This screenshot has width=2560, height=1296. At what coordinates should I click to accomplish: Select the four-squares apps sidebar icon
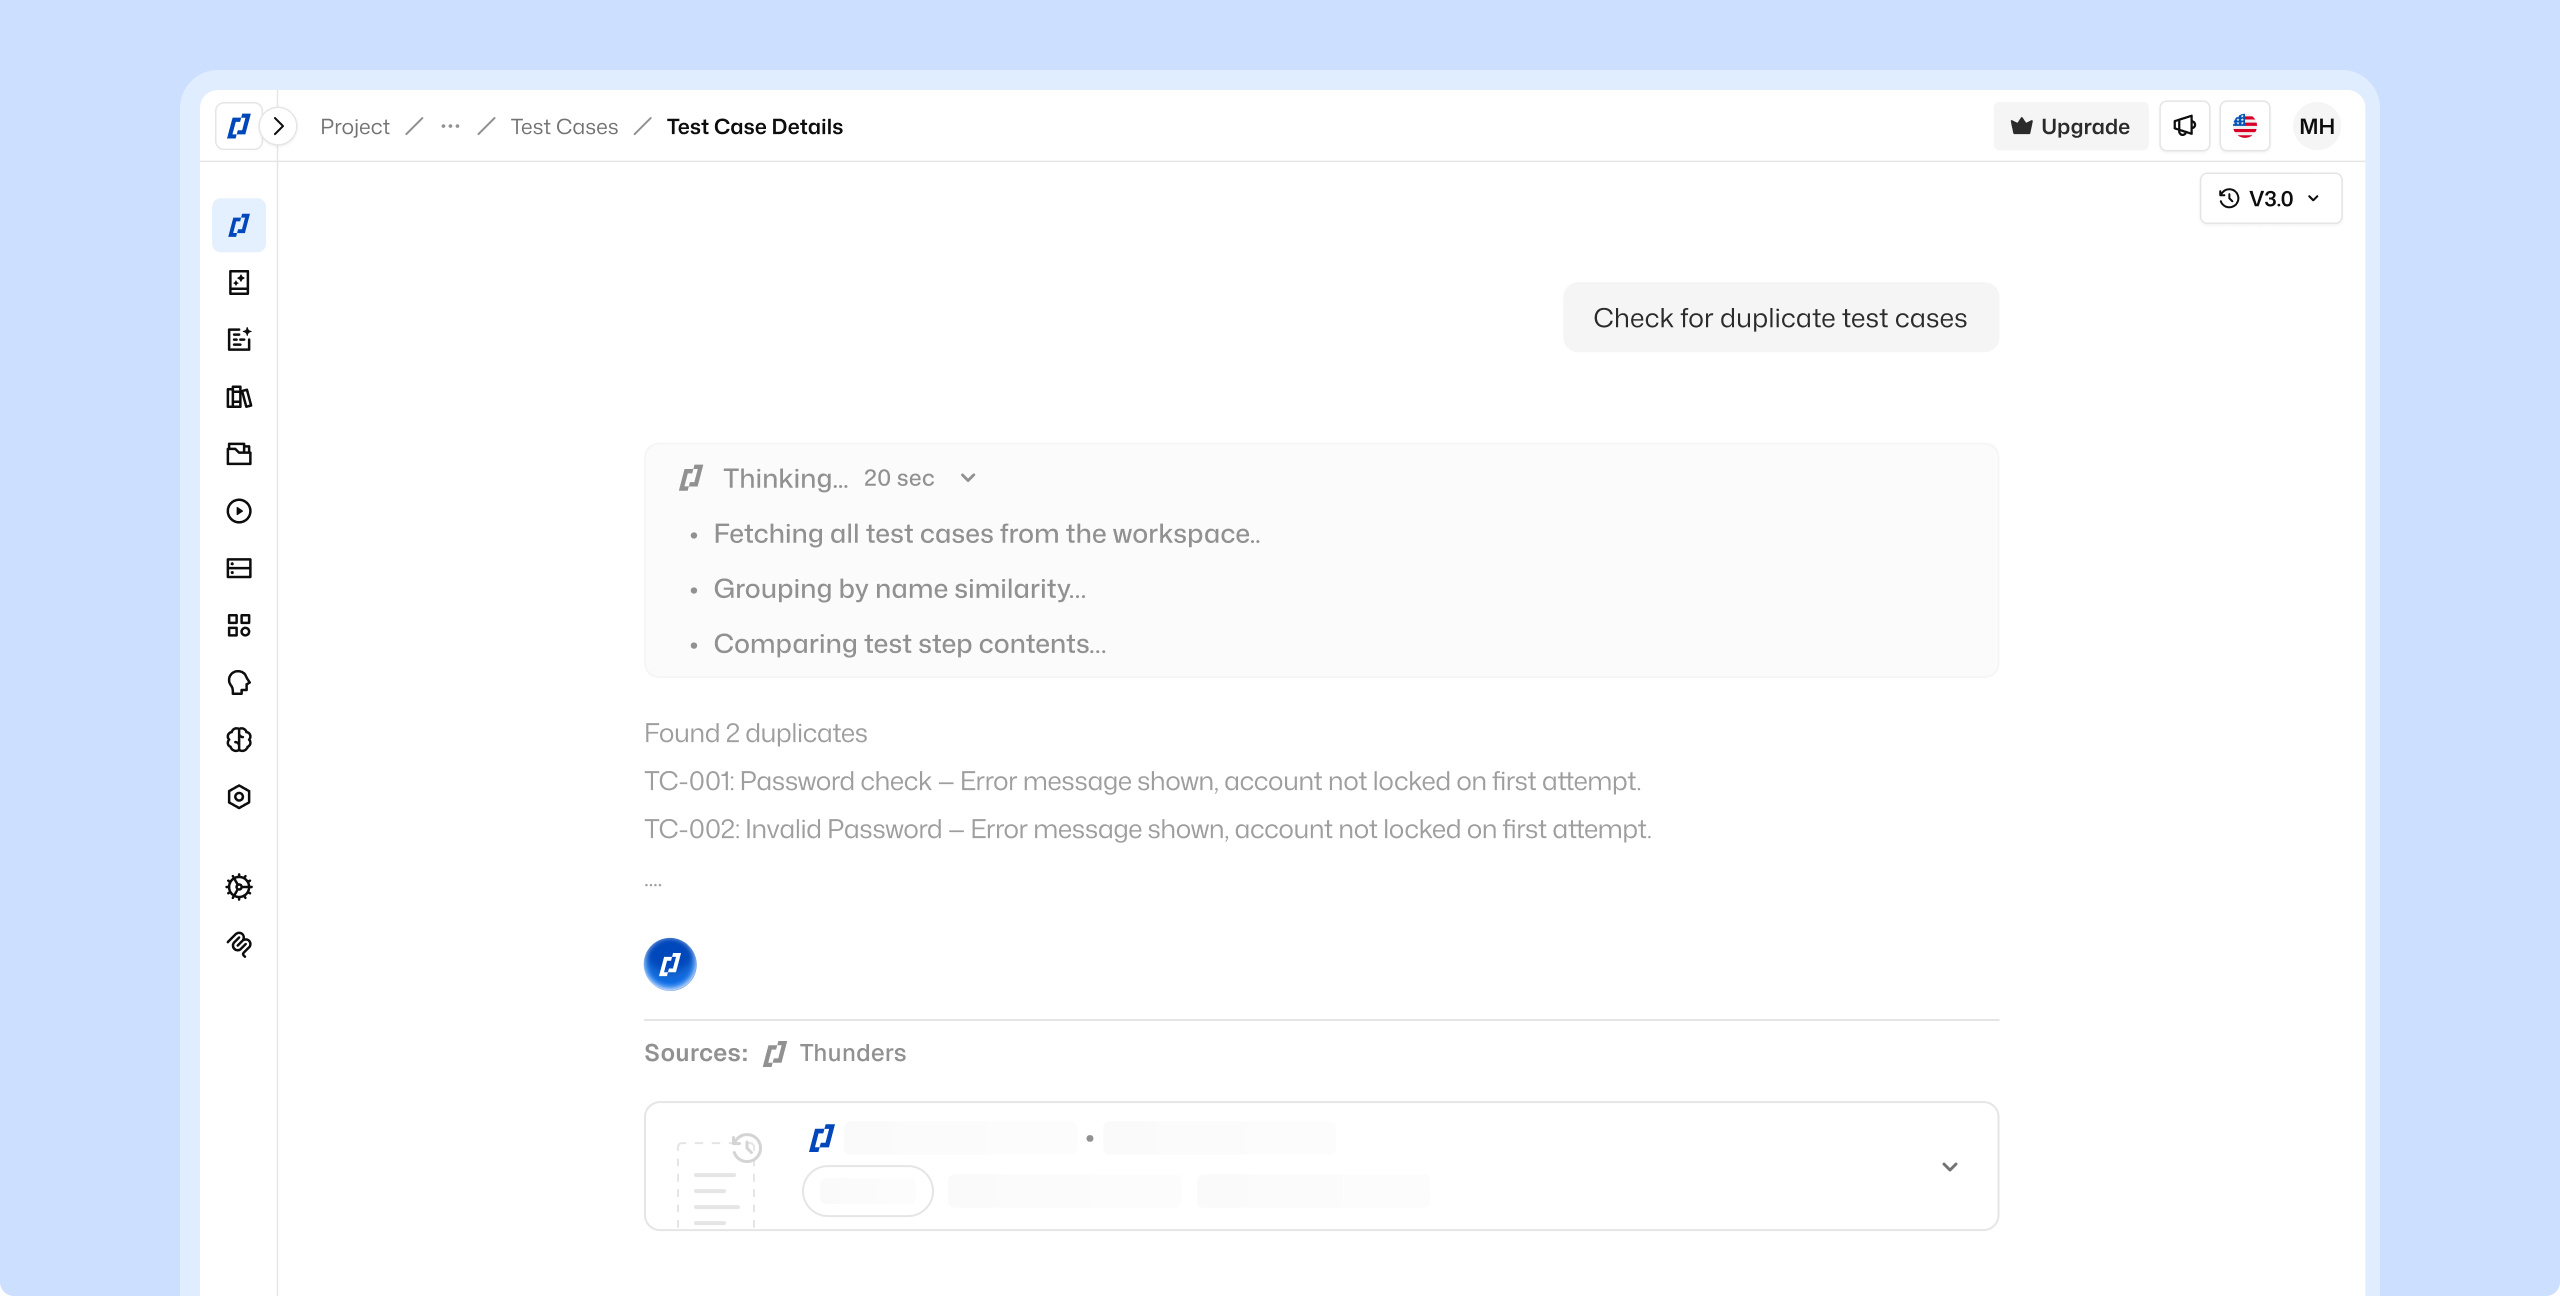click(239, 626)
